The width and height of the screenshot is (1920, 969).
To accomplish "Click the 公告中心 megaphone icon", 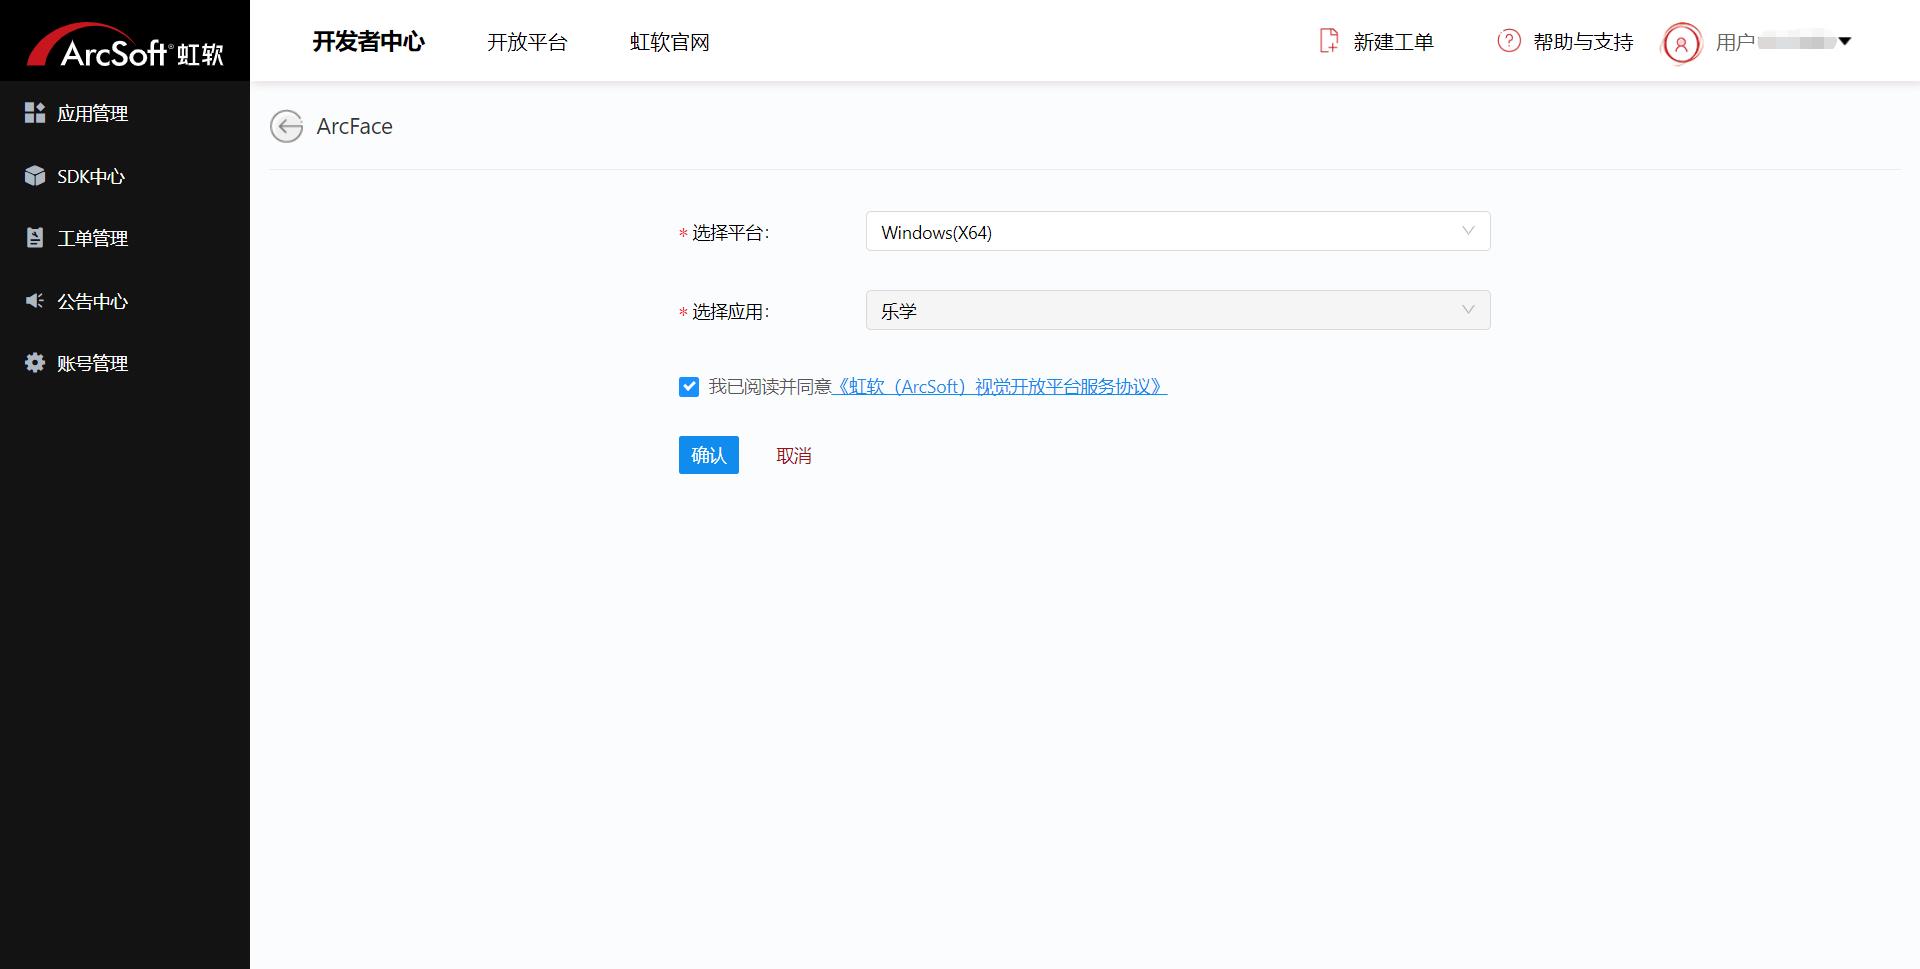I will point(35,301).
